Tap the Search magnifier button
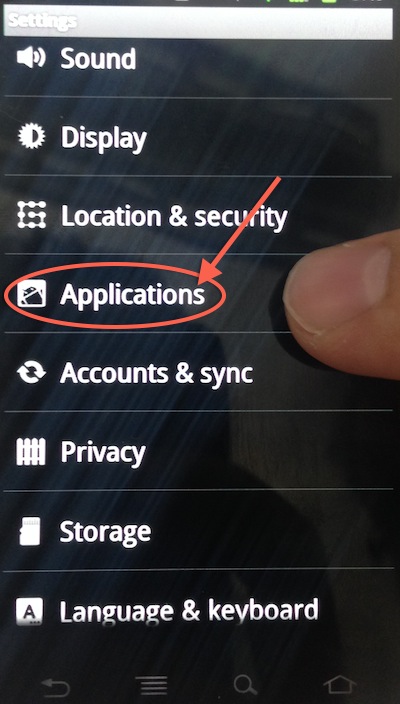Viewport: 400px width, 704px height. point(246,685)
